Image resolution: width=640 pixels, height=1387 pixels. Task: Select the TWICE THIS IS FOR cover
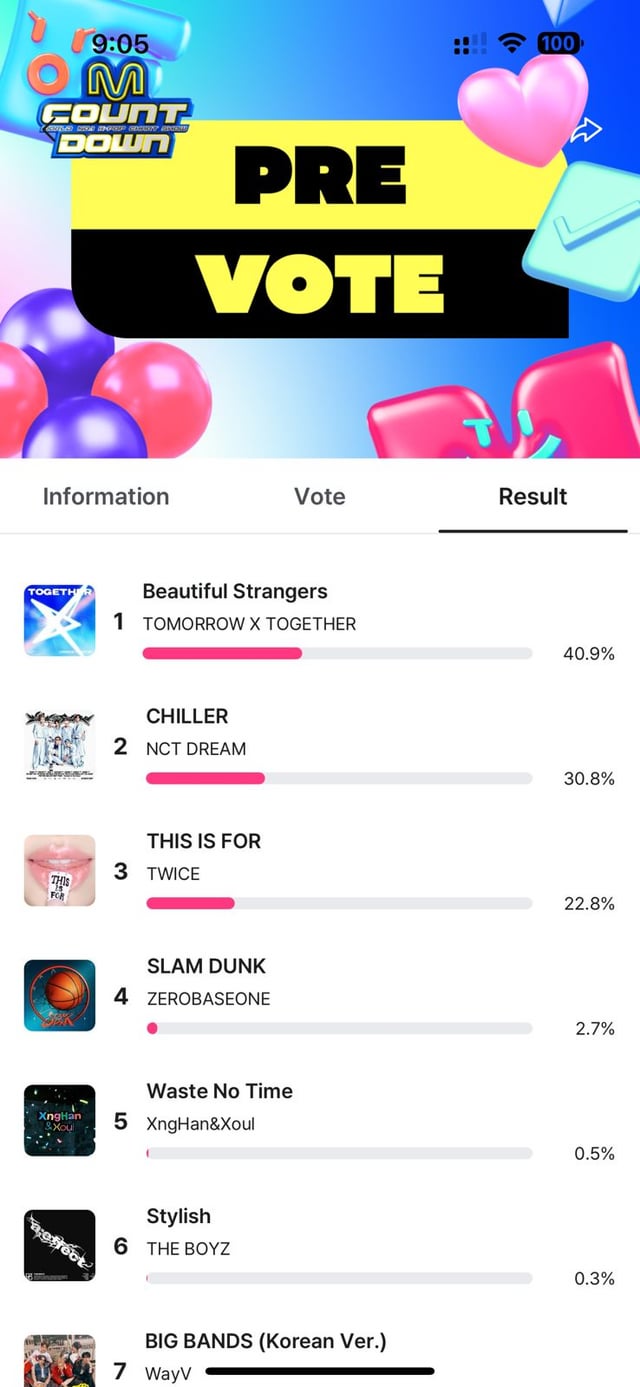(59, 871)
